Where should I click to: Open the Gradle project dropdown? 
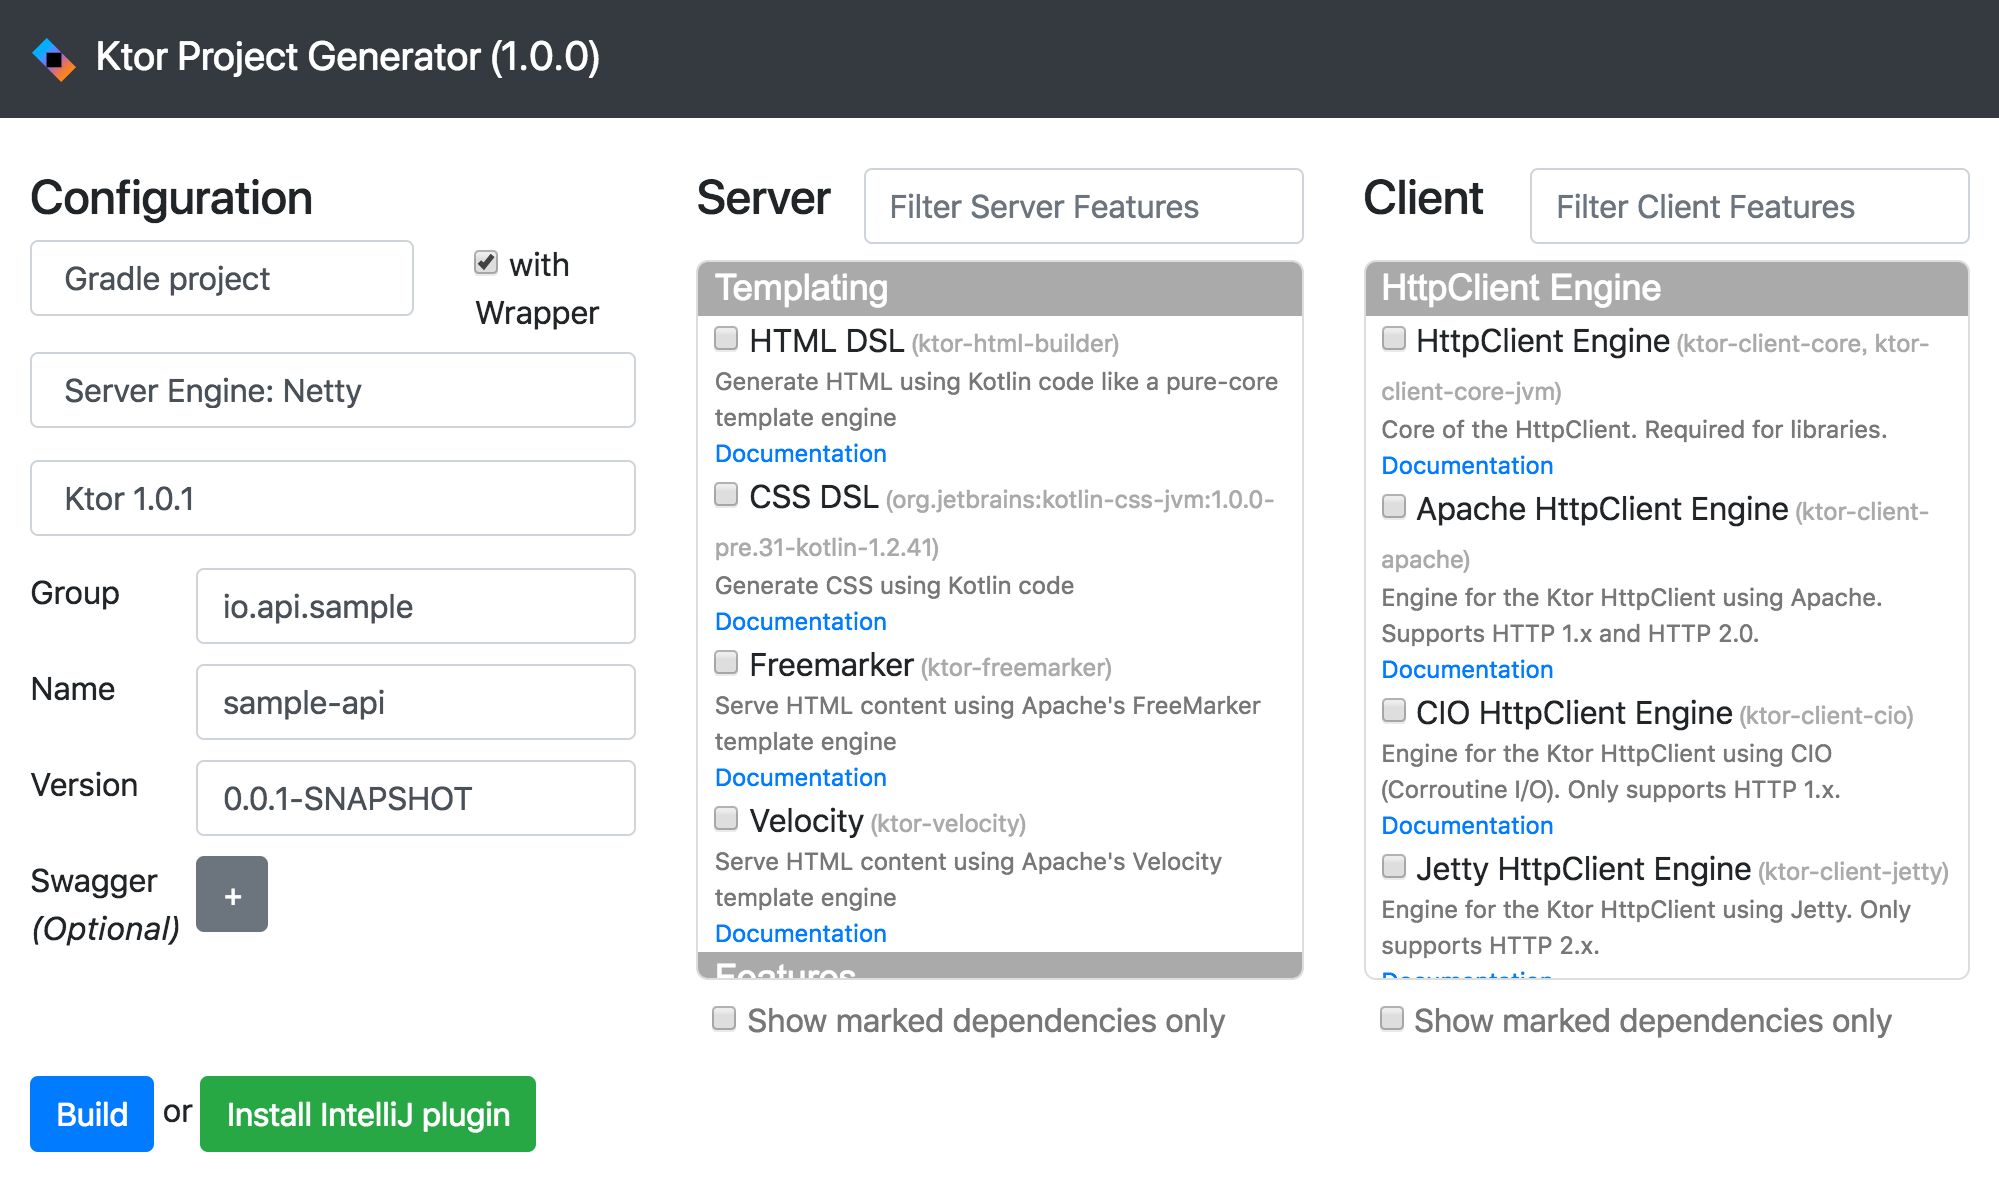(222, 278)
